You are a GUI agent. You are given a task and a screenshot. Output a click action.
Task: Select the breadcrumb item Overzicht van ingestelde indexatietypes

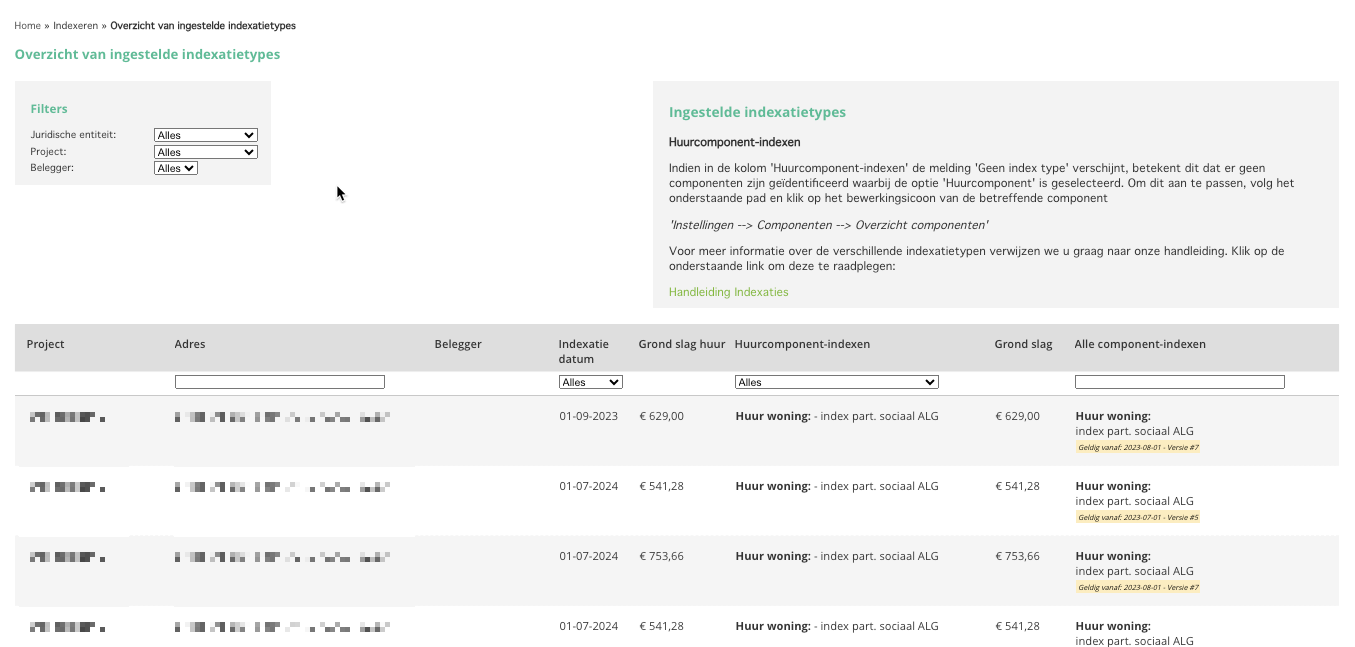203,25
